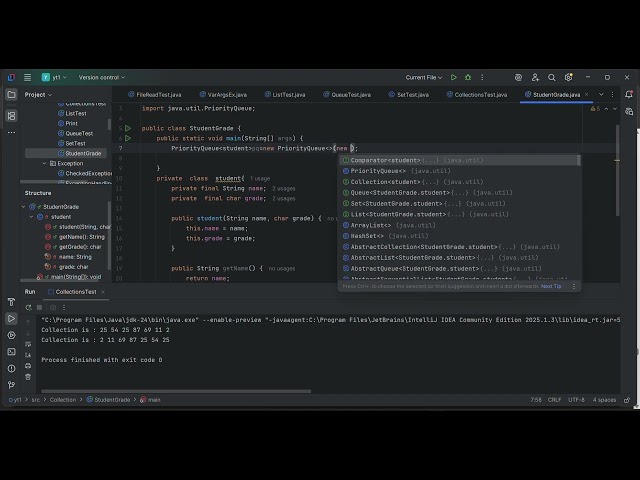Toggle read-only lock in status bar
Screen dimensions: 640x480
627,400
